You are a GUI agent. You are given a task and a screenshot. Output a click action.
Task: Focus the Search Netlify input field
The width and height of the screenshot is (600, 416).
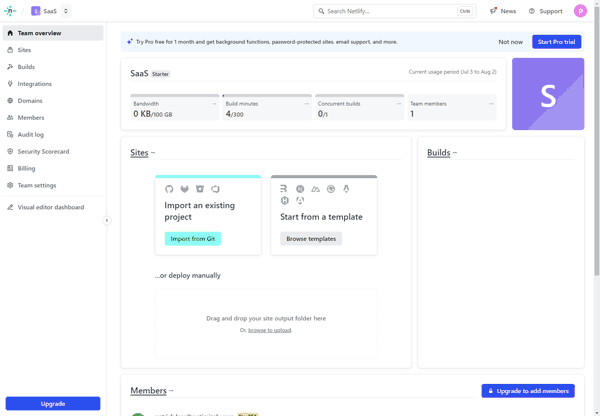(x=394, y=11)
